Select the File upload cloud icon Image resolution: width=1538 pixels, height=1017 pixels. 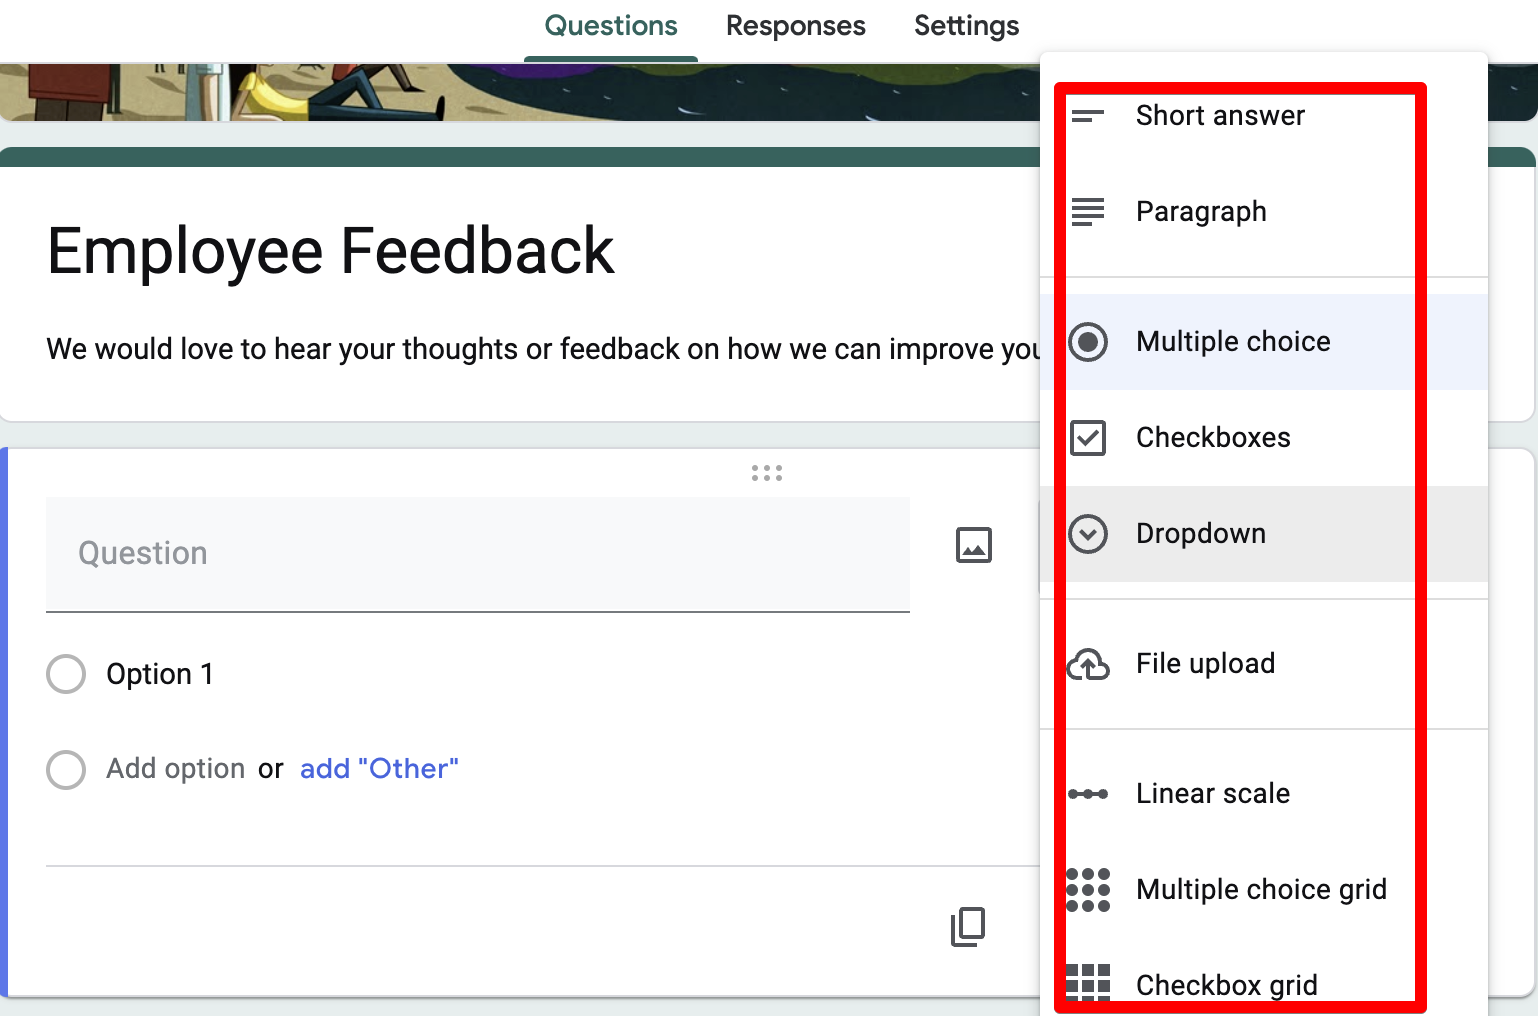(x=1088, y=664)
